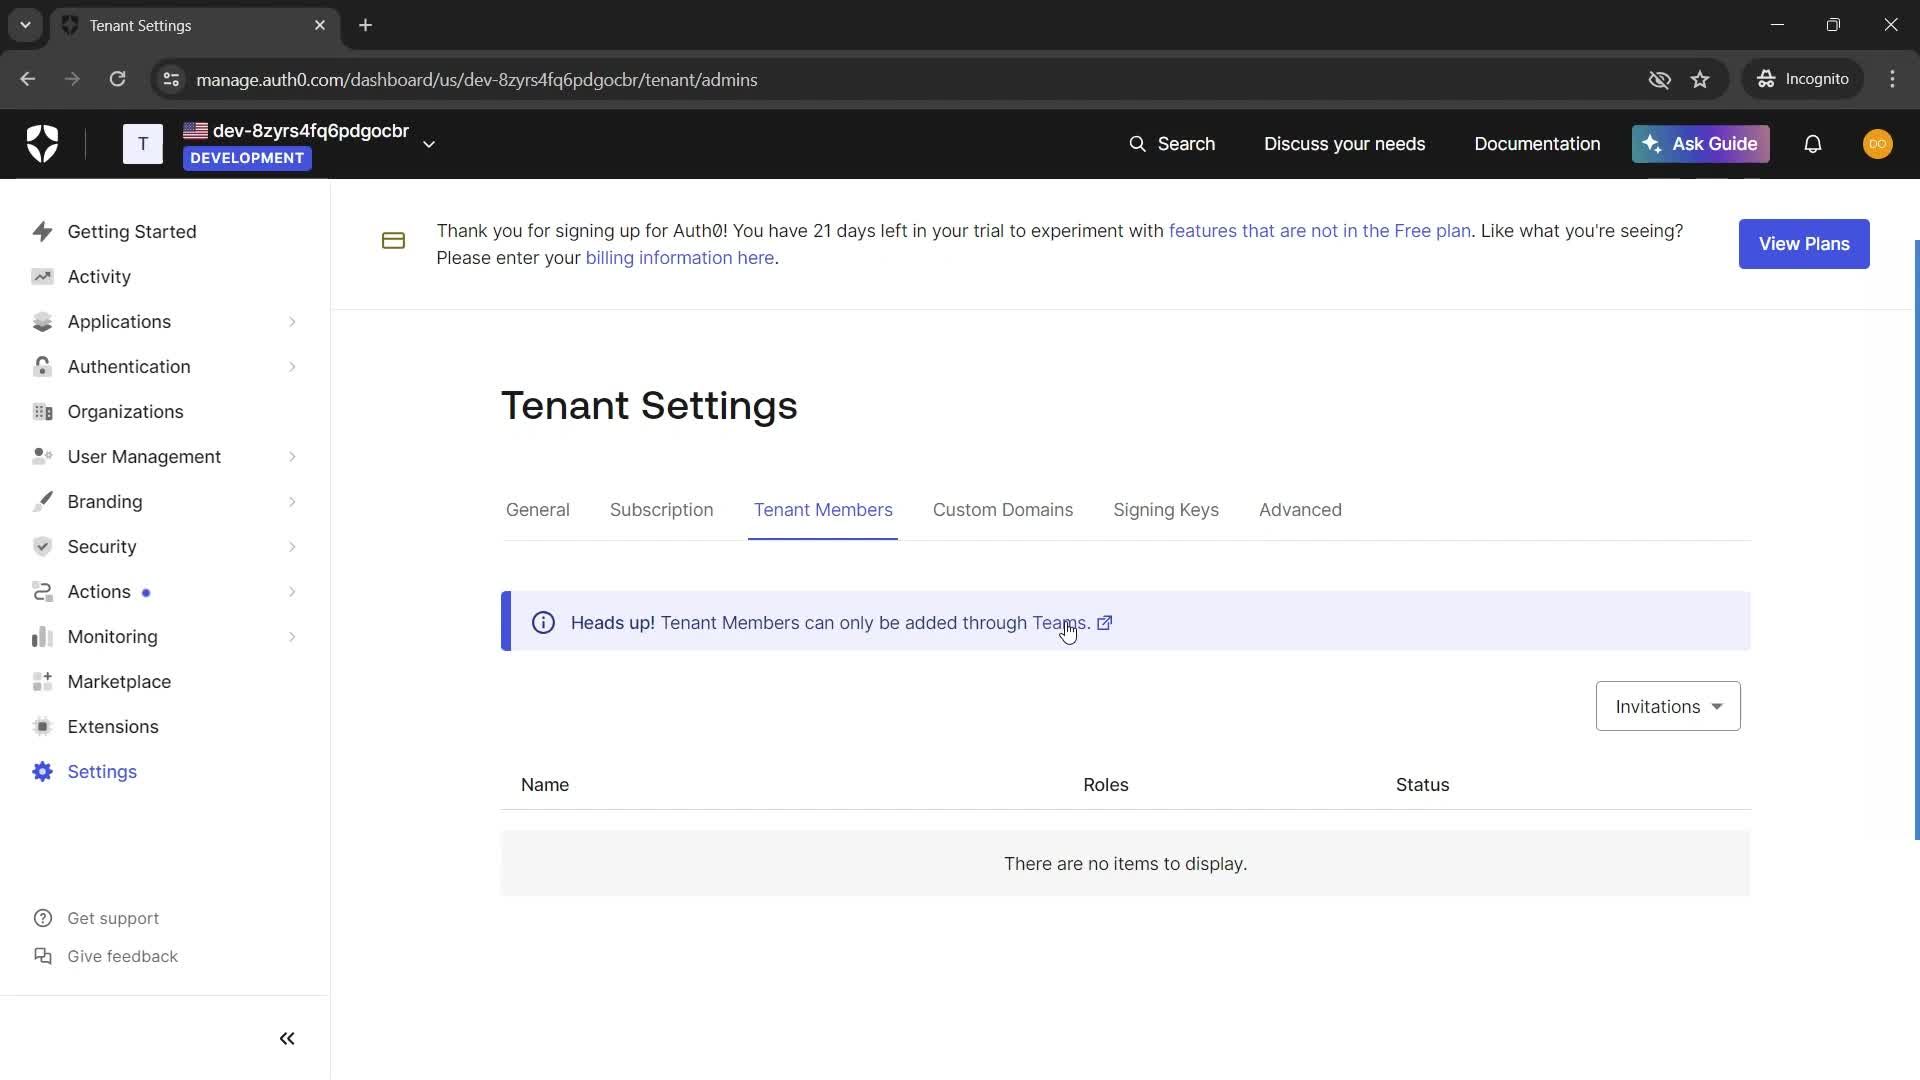
Task: Open Chrome three-dot menu
Action: coord(1892,79)
